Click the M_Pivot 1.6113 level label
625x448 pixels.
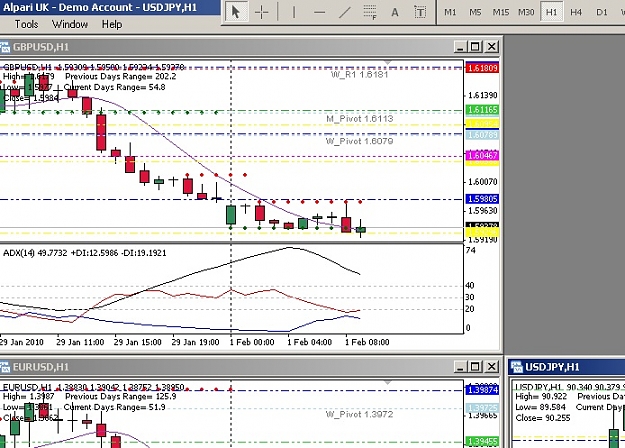[x=360, y=119]
